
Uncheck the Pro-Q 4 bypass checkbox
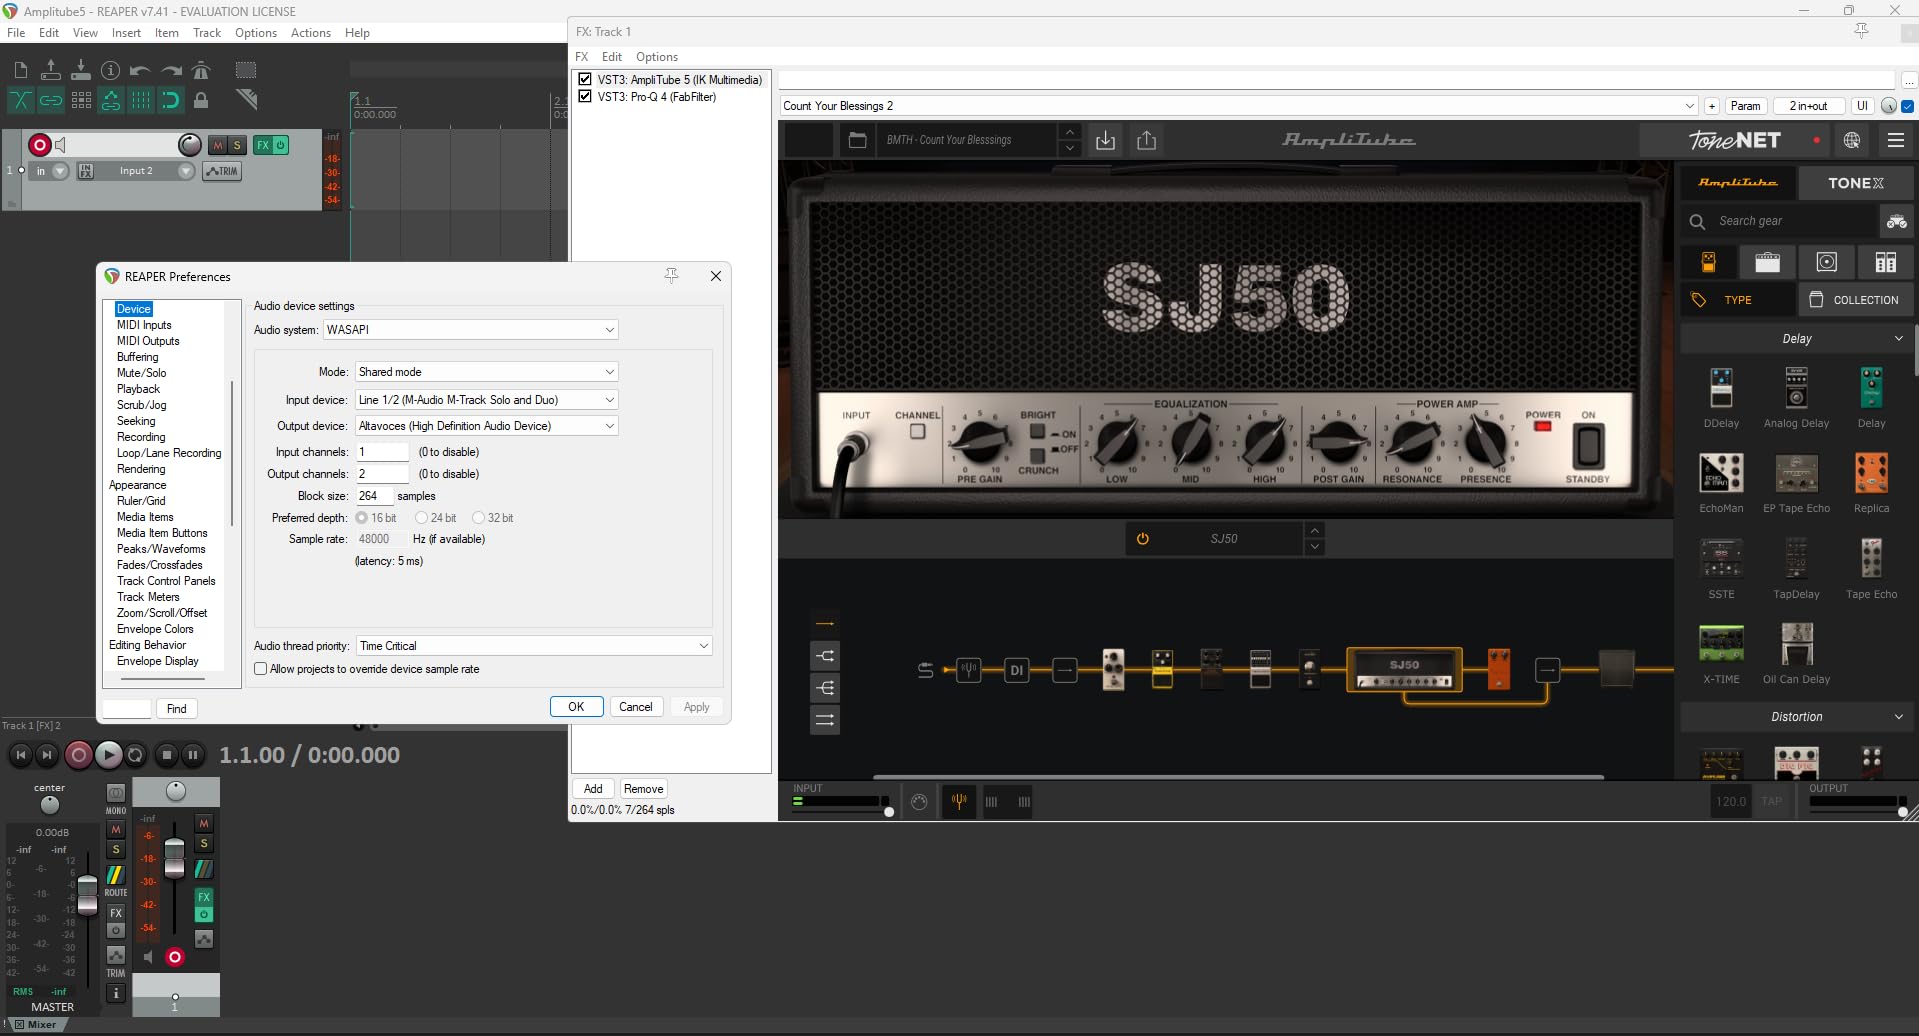click(585, 96)
